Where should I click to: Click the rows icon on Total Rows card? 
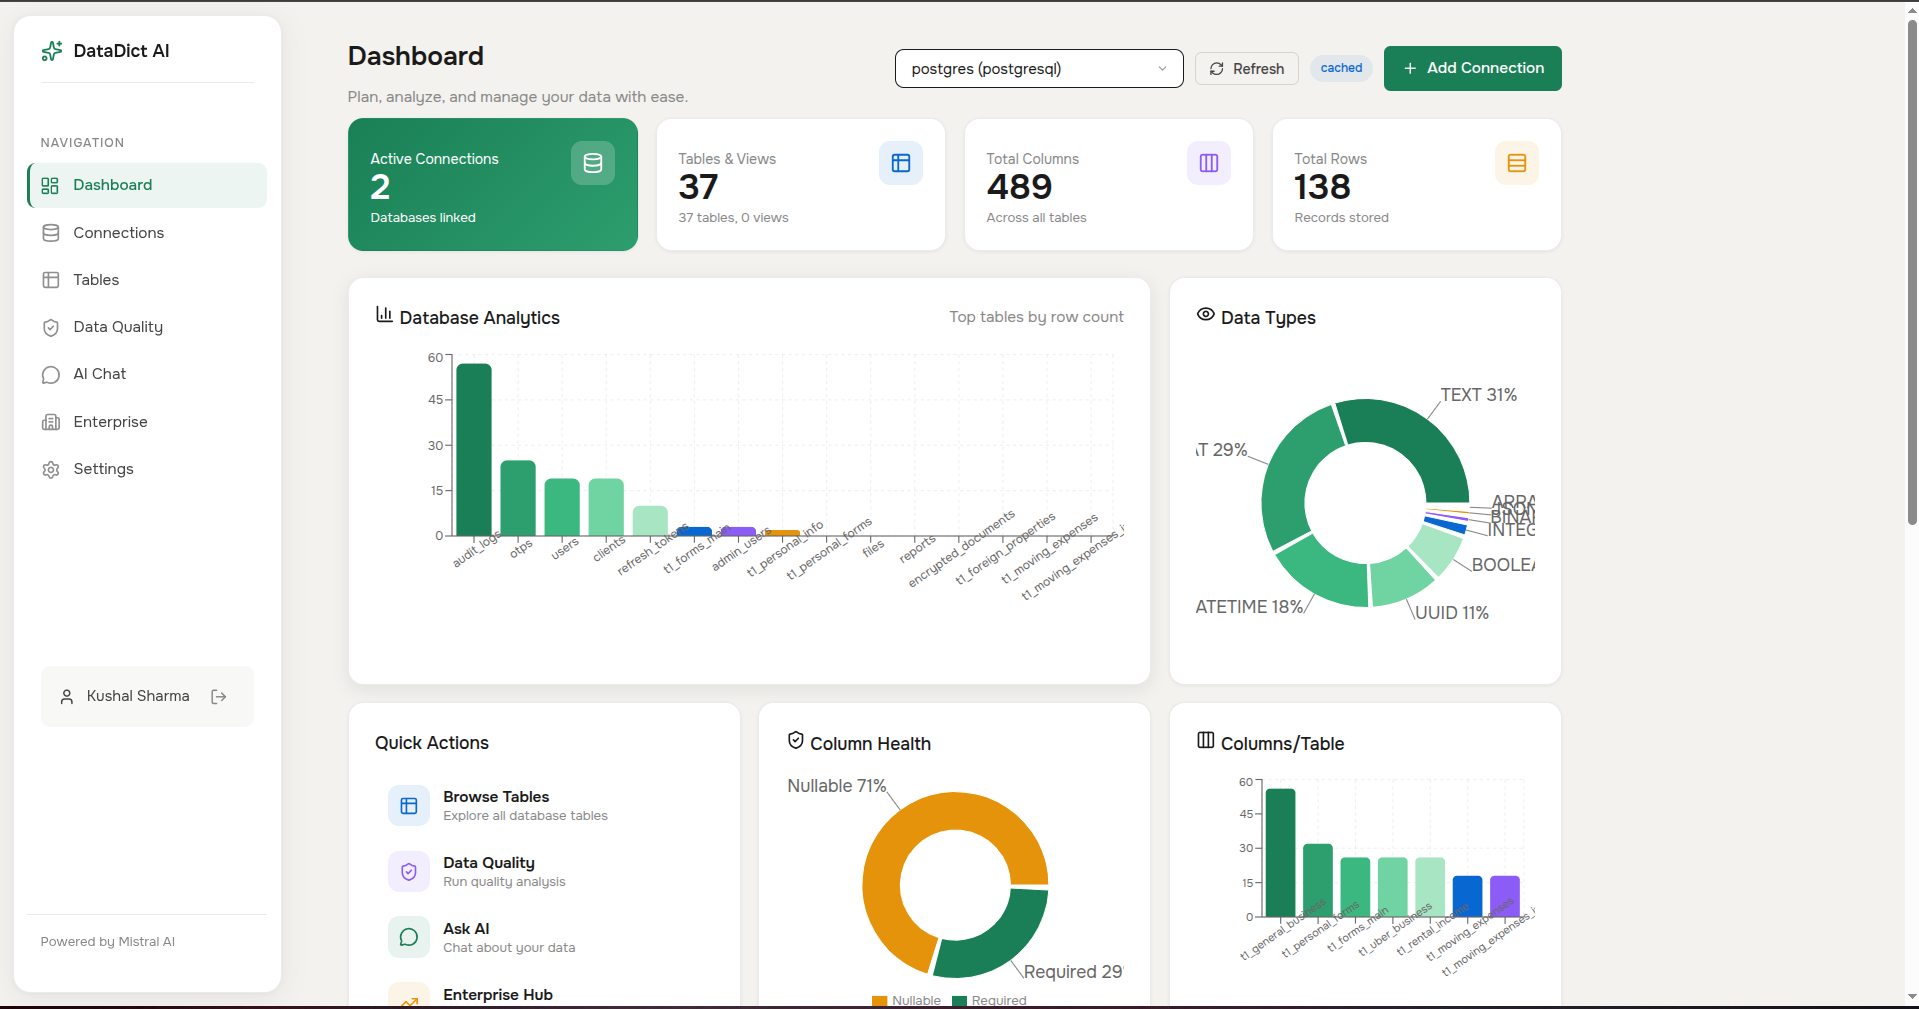coord(1516,162)
